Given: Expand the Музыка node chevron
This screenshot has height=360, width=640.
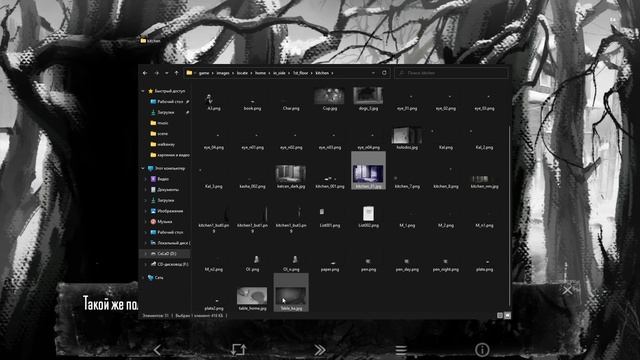Looking at the screenshot, I should click(x=146, y=222).
